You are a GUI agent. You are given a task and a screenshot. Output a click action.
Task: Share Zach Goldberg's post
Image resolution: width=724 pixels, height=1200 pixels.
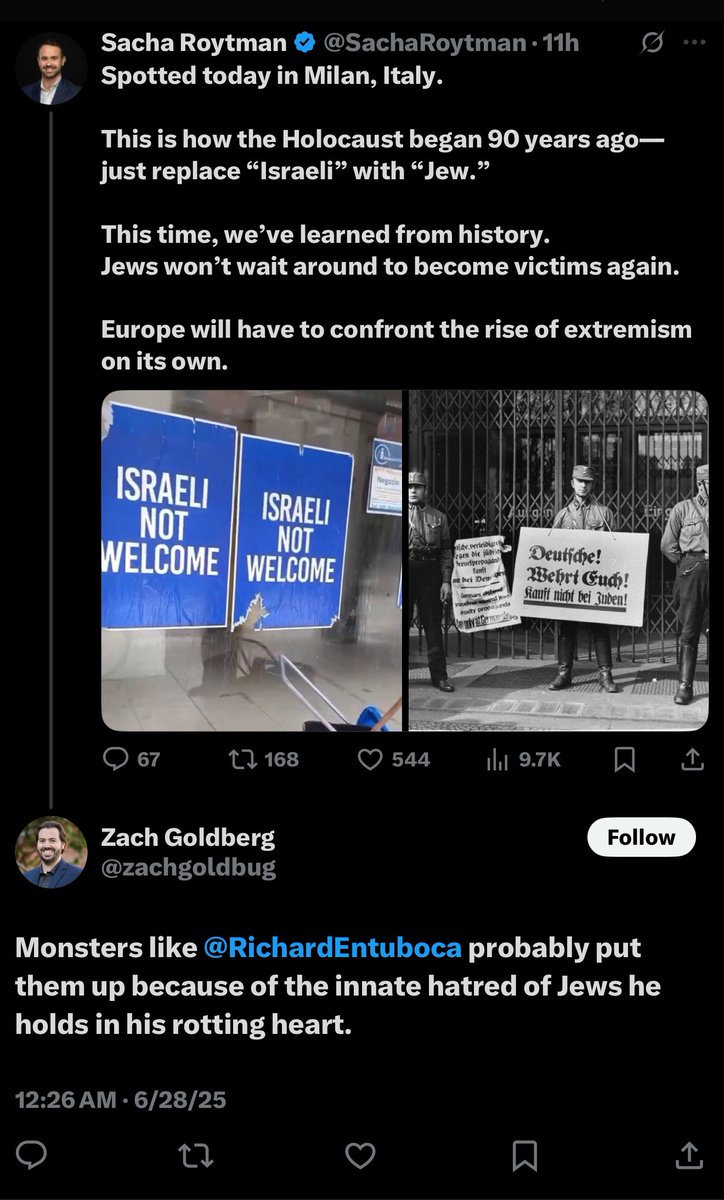689,1156
